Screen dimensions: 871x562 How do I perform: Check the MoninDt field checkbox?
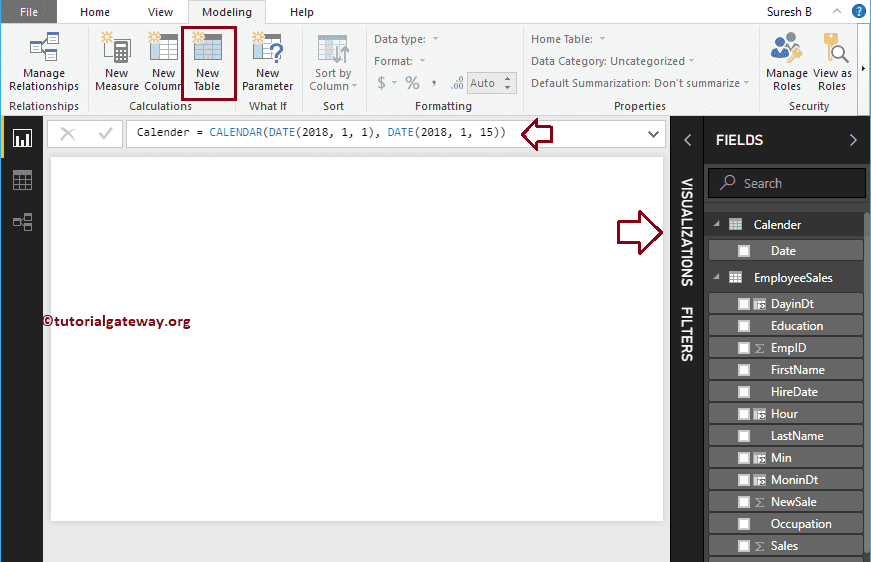(744, 480)
